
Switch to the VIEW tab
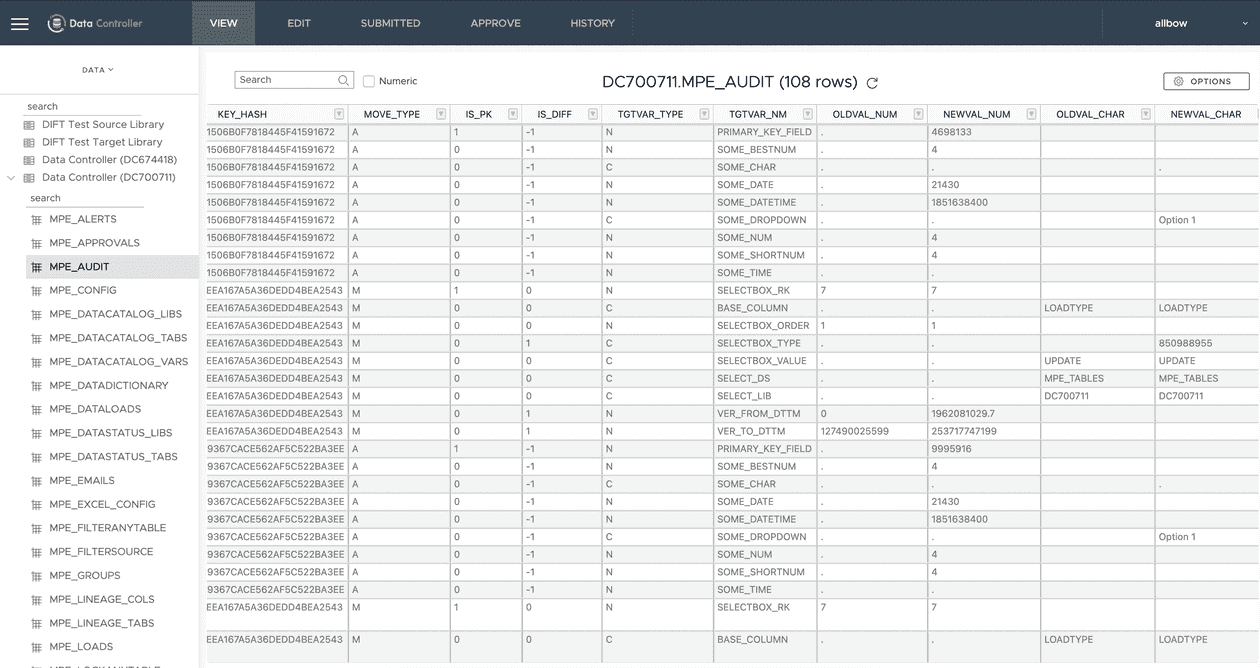[223, 23]
